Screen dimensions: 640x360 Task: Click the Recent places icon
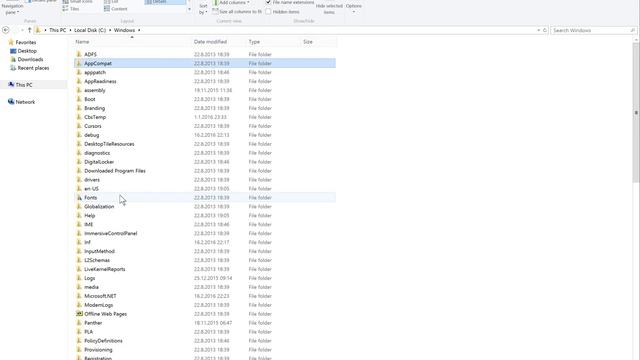point(13,68)
